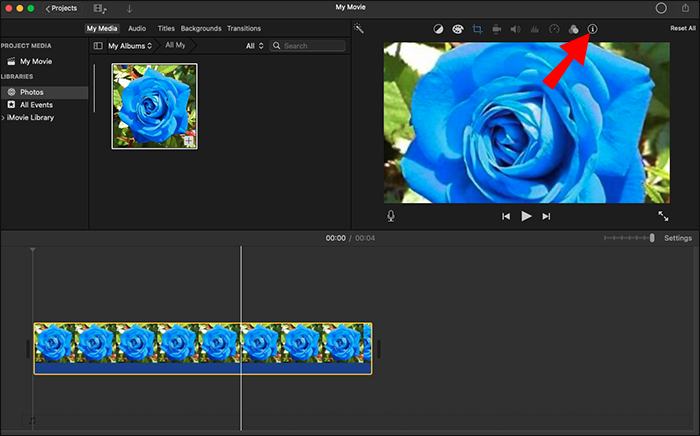Click the Reset All button
The image size is (700, 436).
point(683,28)
